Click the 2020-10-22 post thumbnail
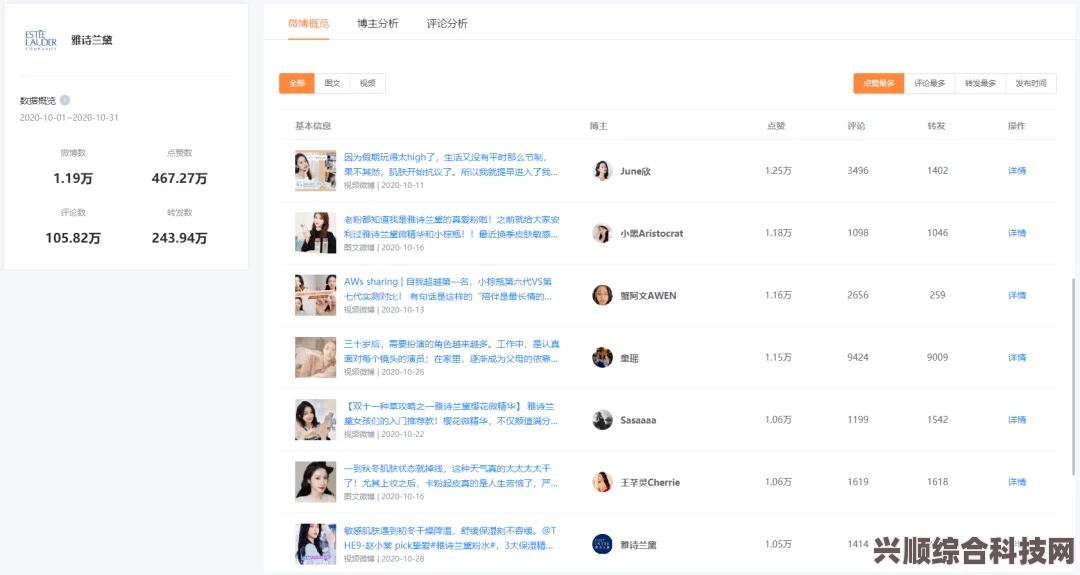The width and height of the screenshot is (1080, 575). (x=315, y=419)
